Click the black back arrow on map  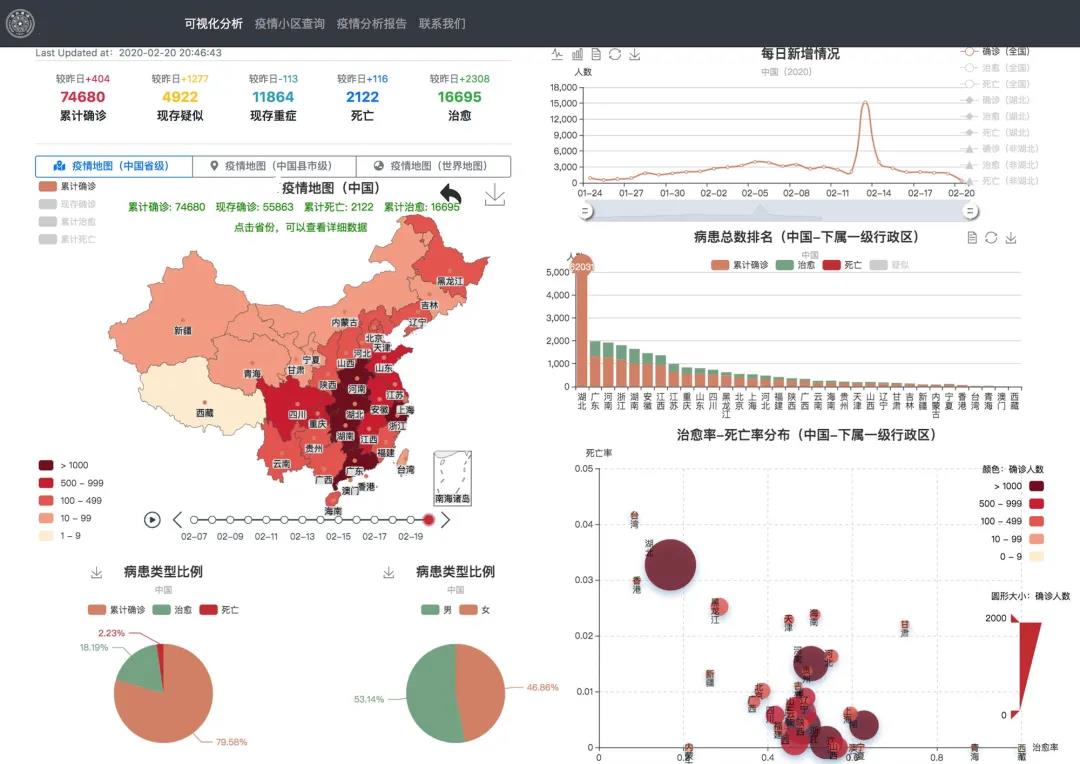point(451,194)
